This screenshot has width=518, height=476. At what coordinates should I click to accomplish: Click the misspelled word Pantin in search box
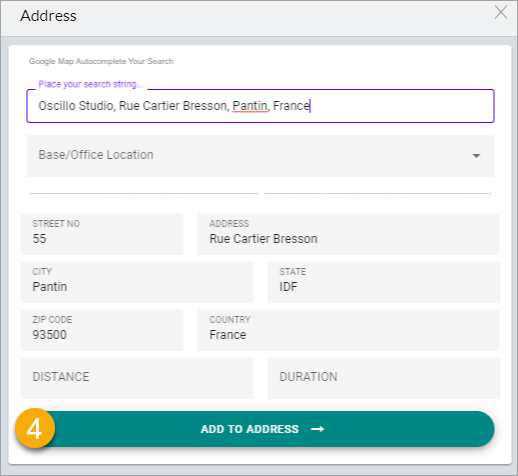tap(250, 106)
